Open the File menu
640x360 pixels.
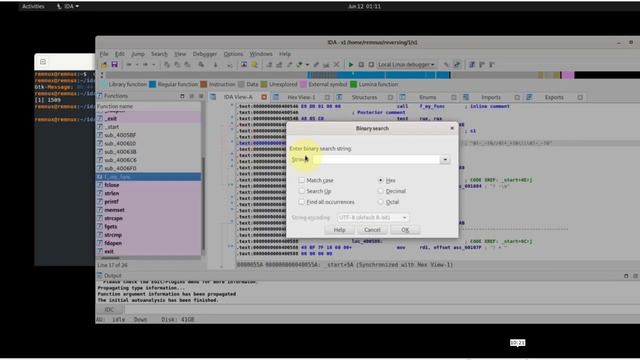pyautogui.click(x=104, y=54)
